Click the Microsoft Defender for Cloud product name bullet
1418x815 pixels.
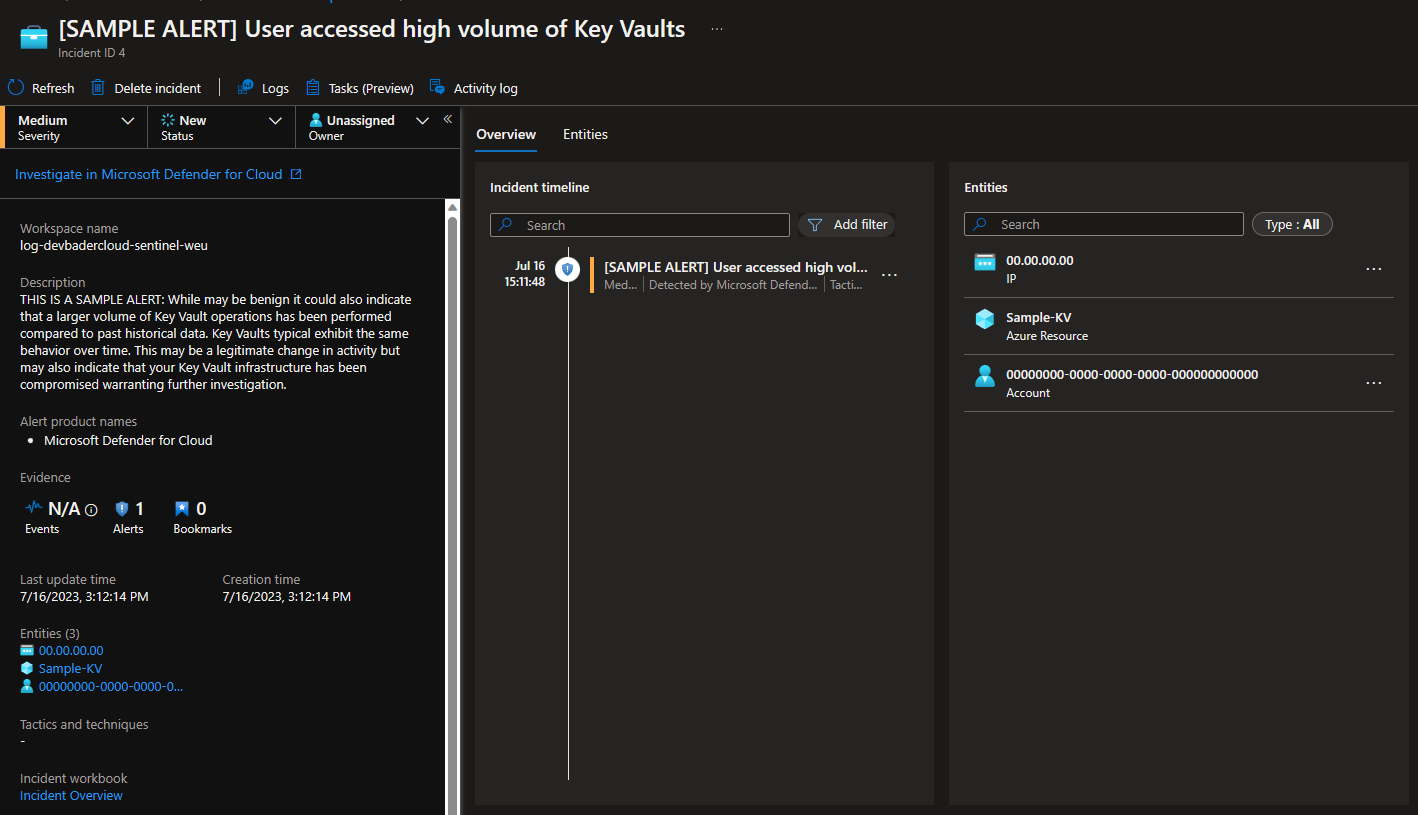point(128,440)
